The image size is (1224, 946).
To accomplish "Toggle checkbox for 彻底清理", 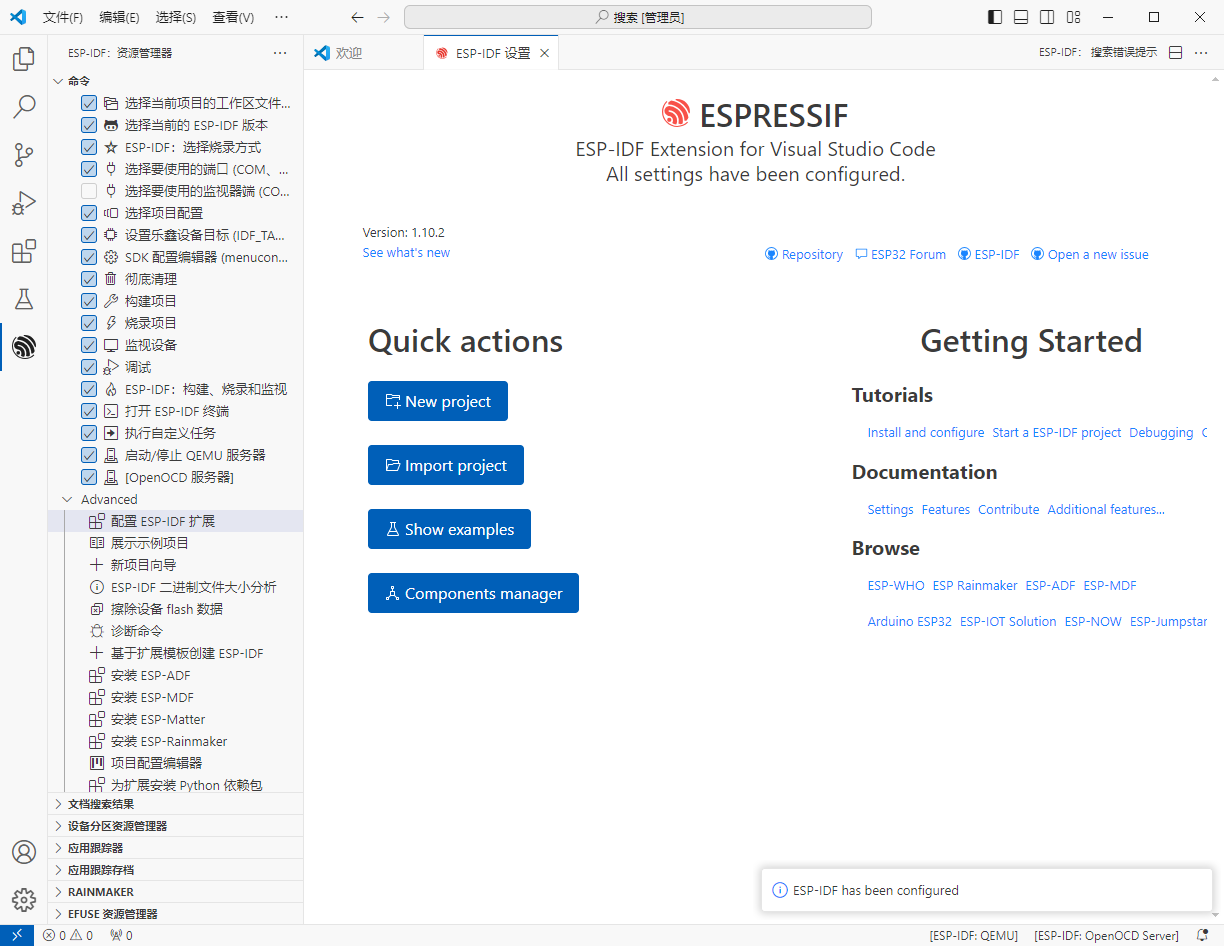I will (x=89, y=279).
